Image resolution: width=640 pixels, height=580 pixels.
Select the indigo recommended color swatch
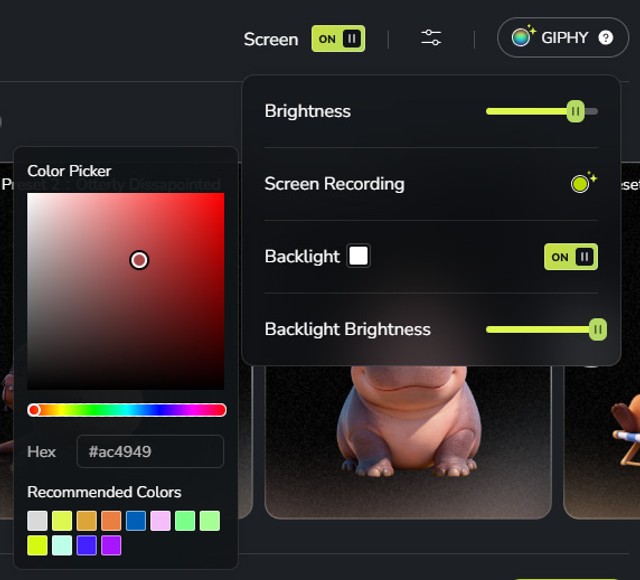click(87, 545)
